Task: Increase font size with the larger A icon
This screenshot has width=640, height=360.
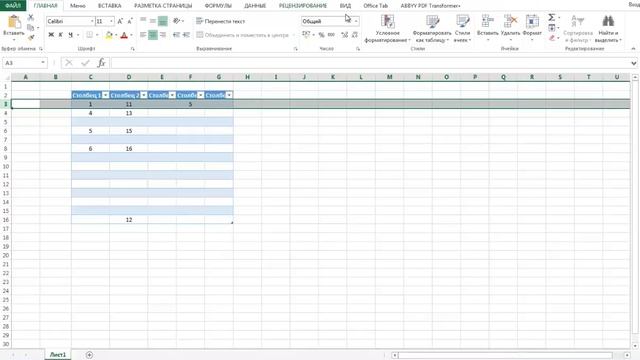Action: 120,21
